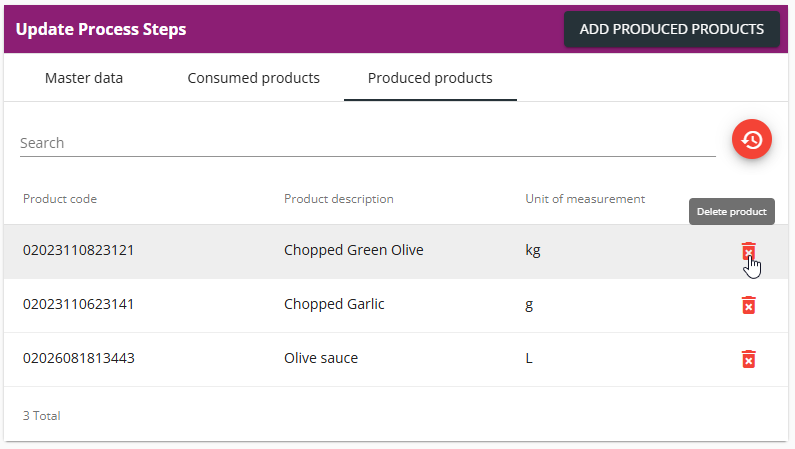Delete the Chopped Green Olive product

pos(748,251)
